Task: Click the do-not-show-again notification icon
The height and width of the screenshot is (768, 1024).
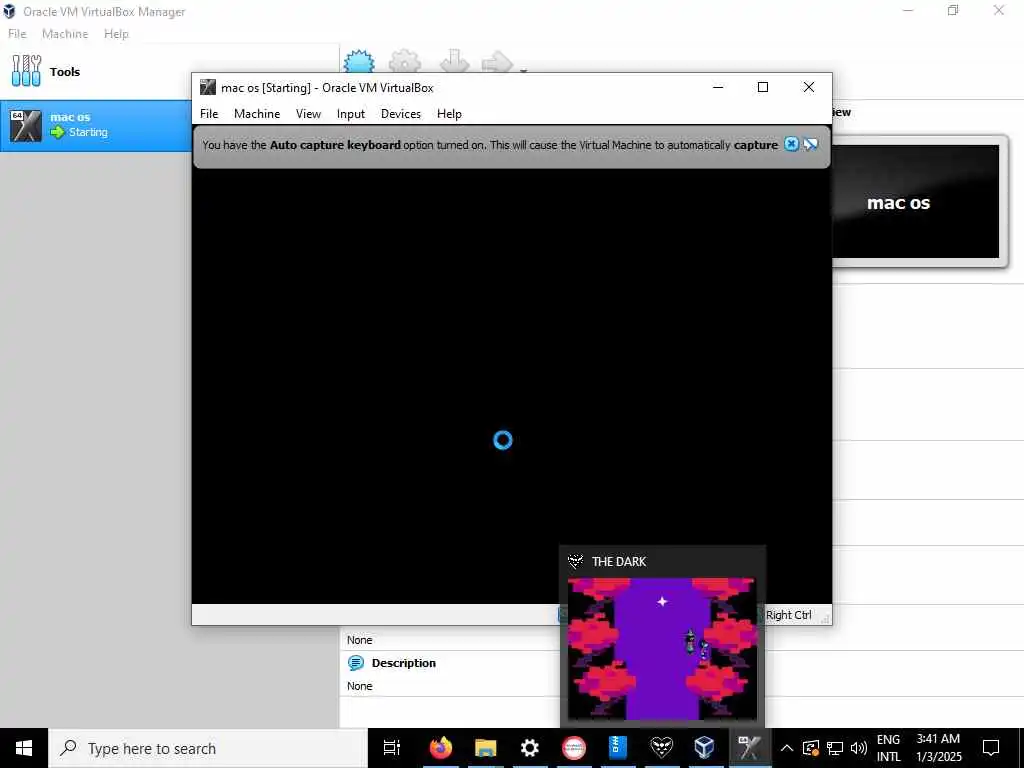Action: (x=810, y=144)
